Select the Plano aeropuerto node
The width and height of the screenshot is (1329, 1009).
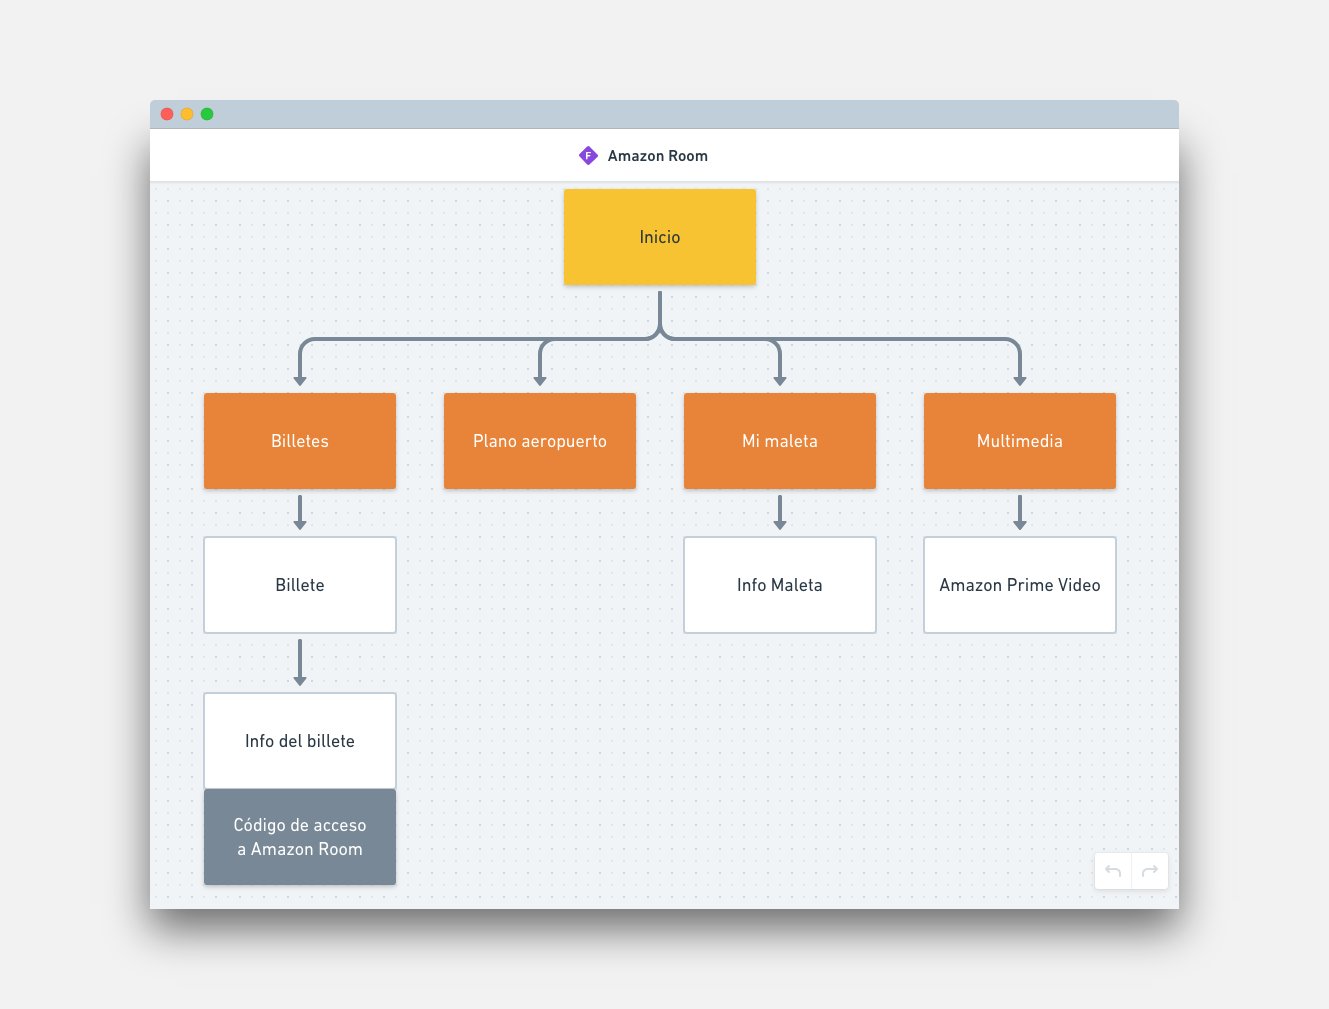pos(540,441)
